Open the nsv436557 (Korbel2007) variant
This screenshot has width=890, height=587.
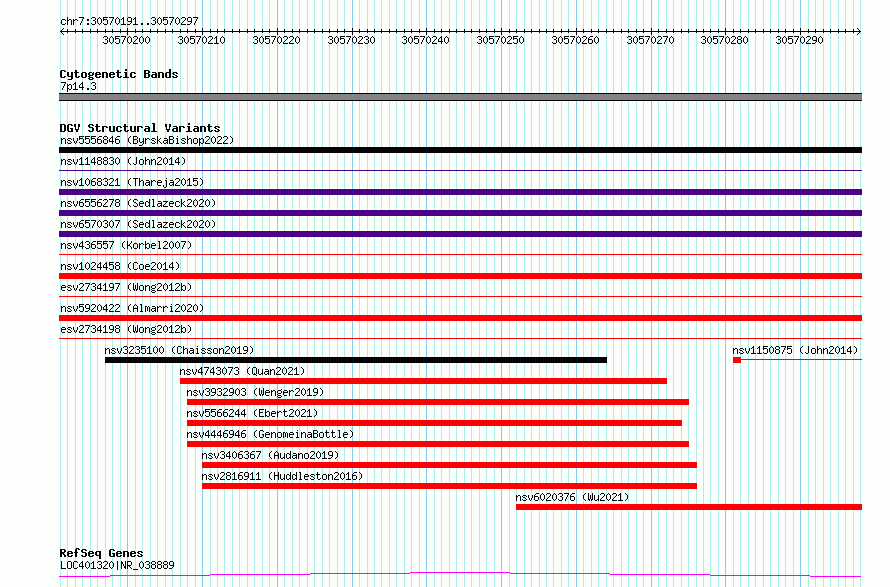pos(126,245)
